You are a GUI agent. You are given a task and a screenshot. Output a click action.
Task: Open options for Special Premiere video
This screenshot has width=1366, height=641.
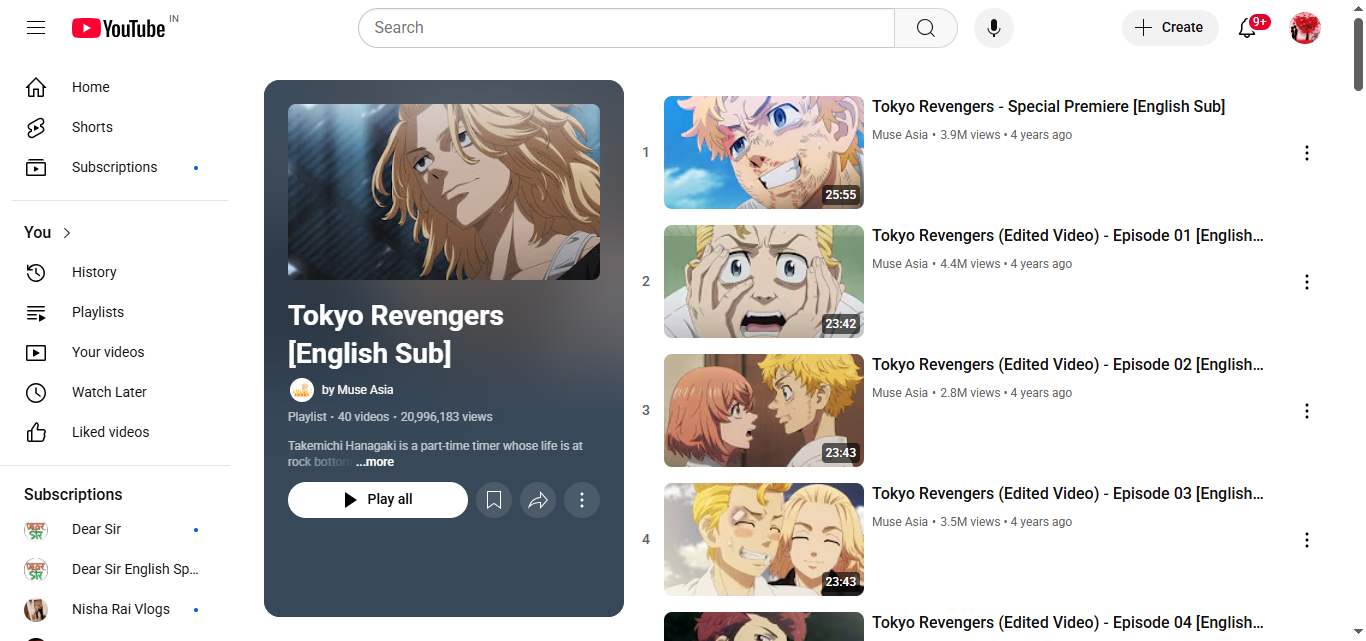point(1306,153)
